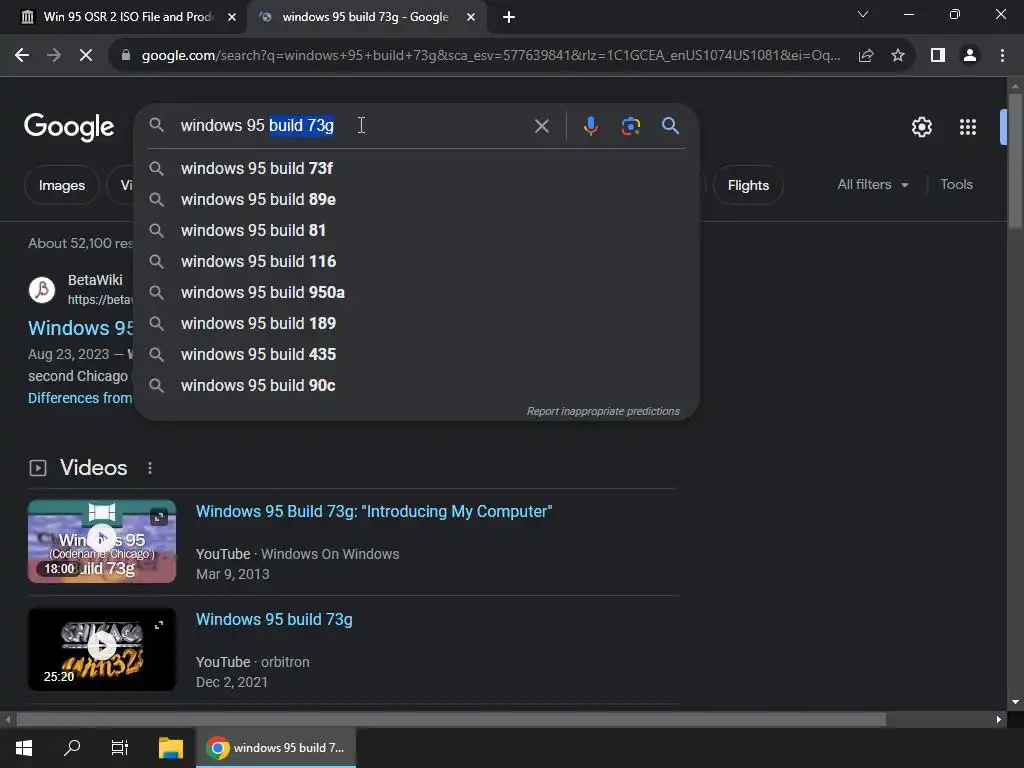View site information via the lock icon

tap(126, 56)
